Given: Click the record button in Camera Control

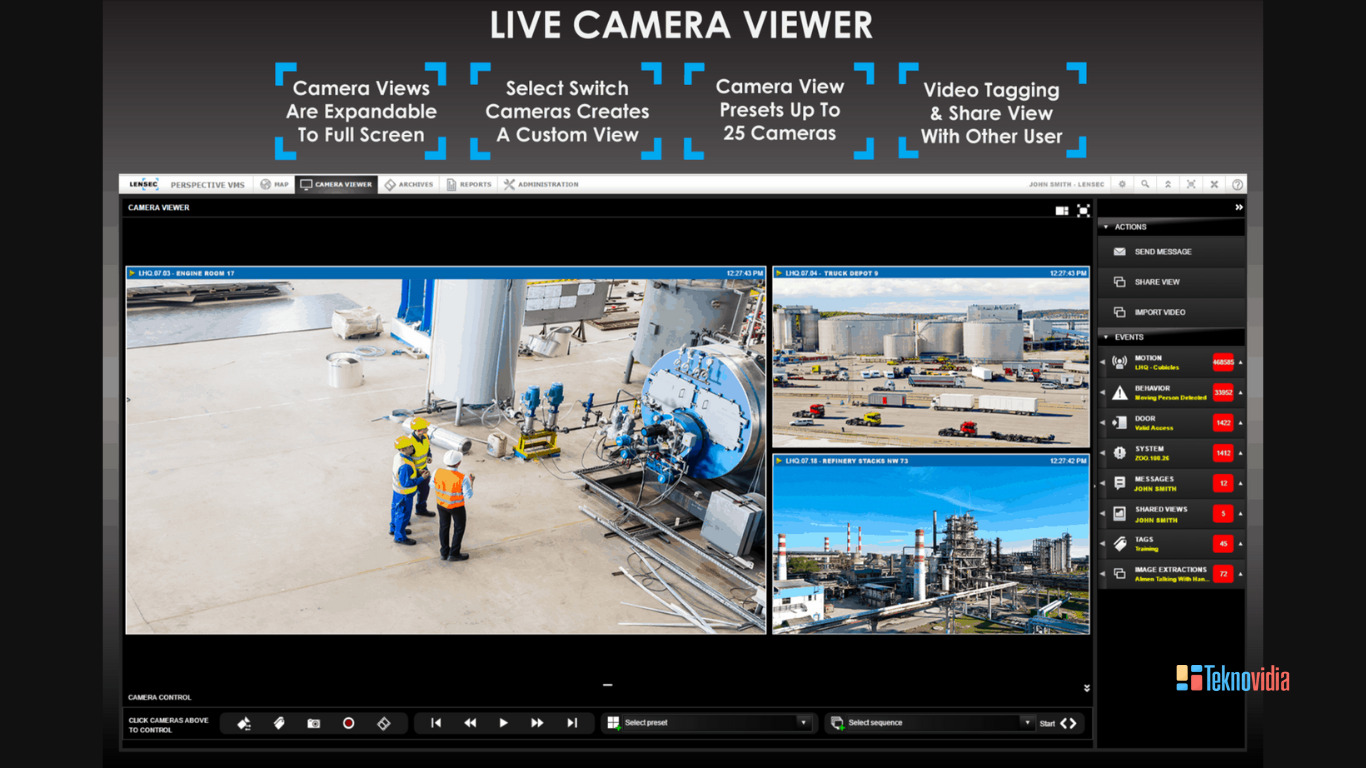Looking at the screenshot, I should coord(348,722).
